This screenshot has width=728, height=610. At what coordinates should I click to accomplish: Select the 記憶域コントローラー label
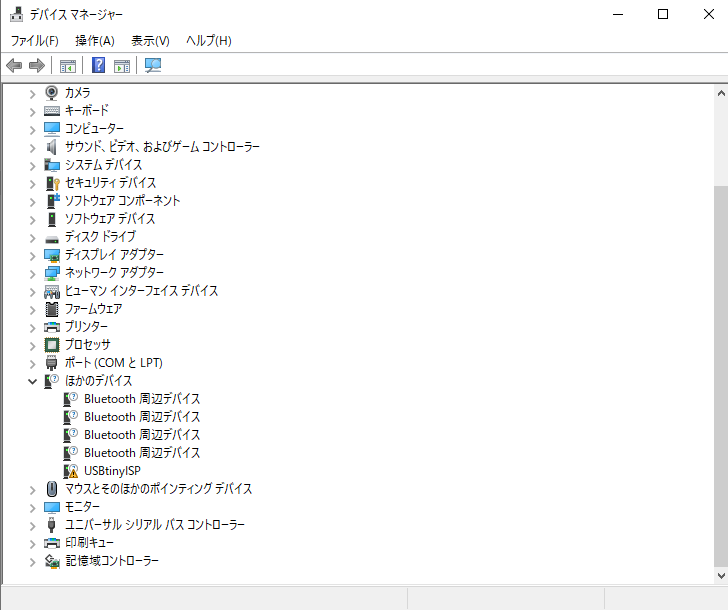coord(112,561)
